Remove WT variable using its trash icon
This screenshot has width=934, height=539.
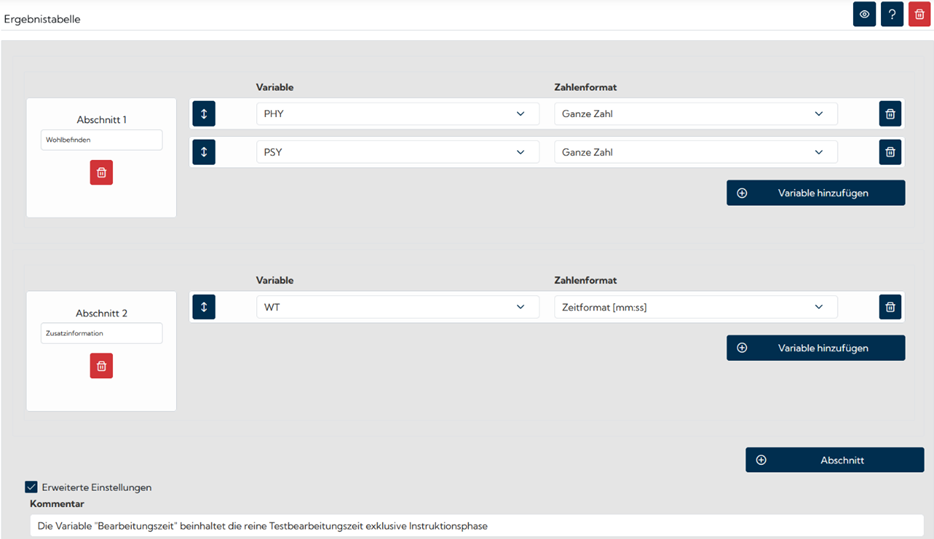pyautogui.click(x=890, y=307)
